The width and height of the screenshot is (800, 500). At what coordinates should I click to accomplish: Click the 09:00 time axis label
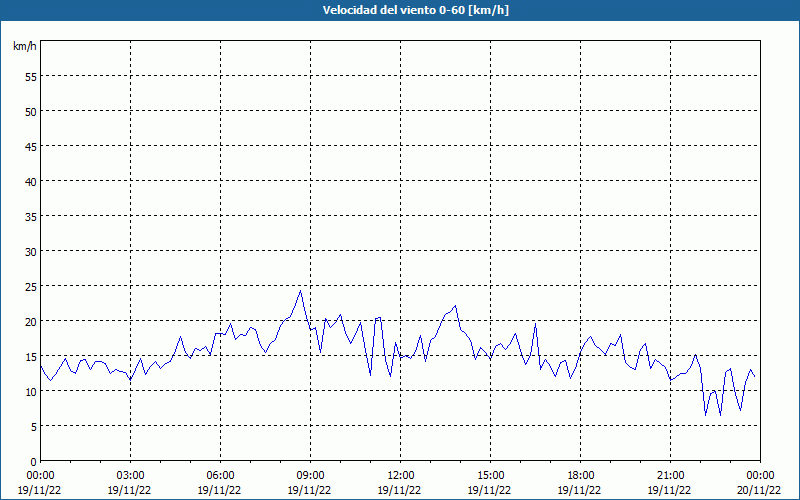pyautogui.click(x=310, y=476)
